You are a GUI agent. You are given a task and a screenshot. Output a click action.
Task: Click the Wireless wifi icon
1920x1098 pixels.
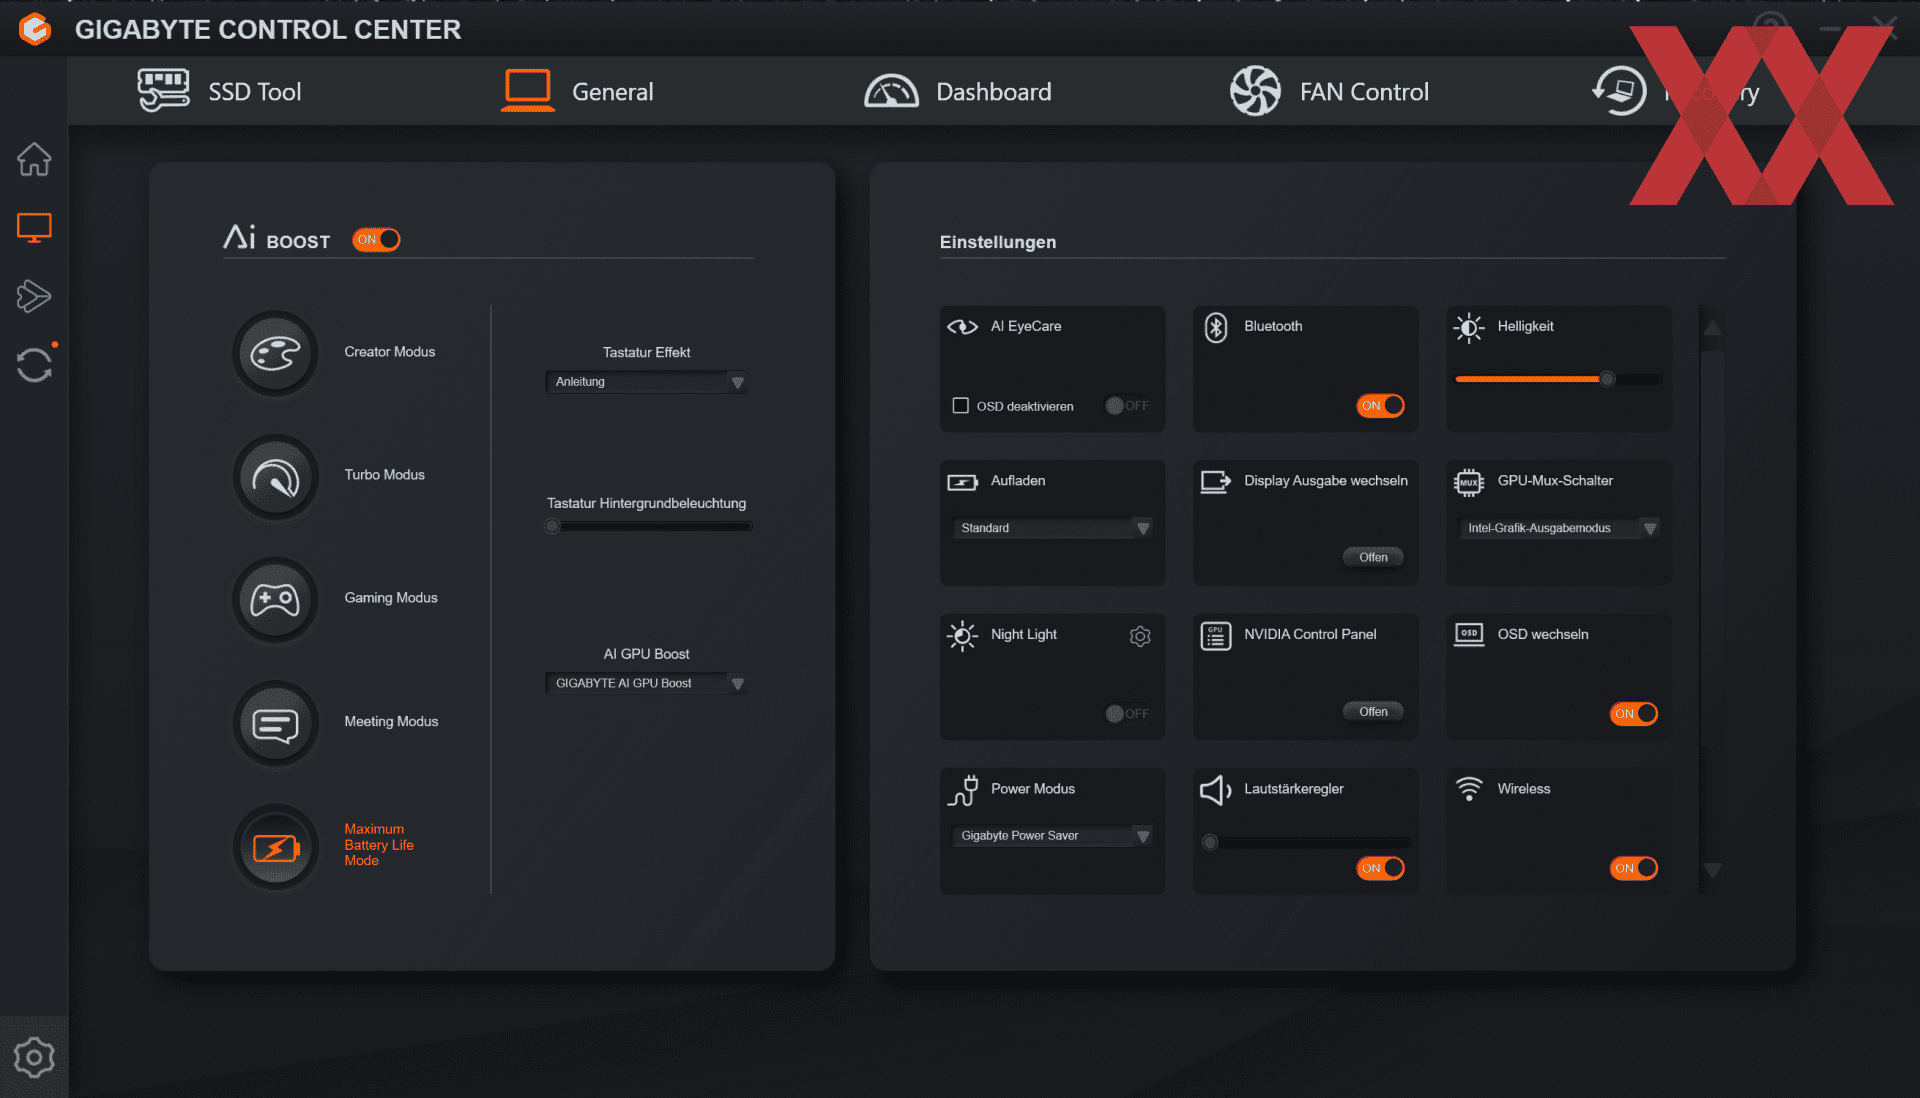[x=1469, y=789]
